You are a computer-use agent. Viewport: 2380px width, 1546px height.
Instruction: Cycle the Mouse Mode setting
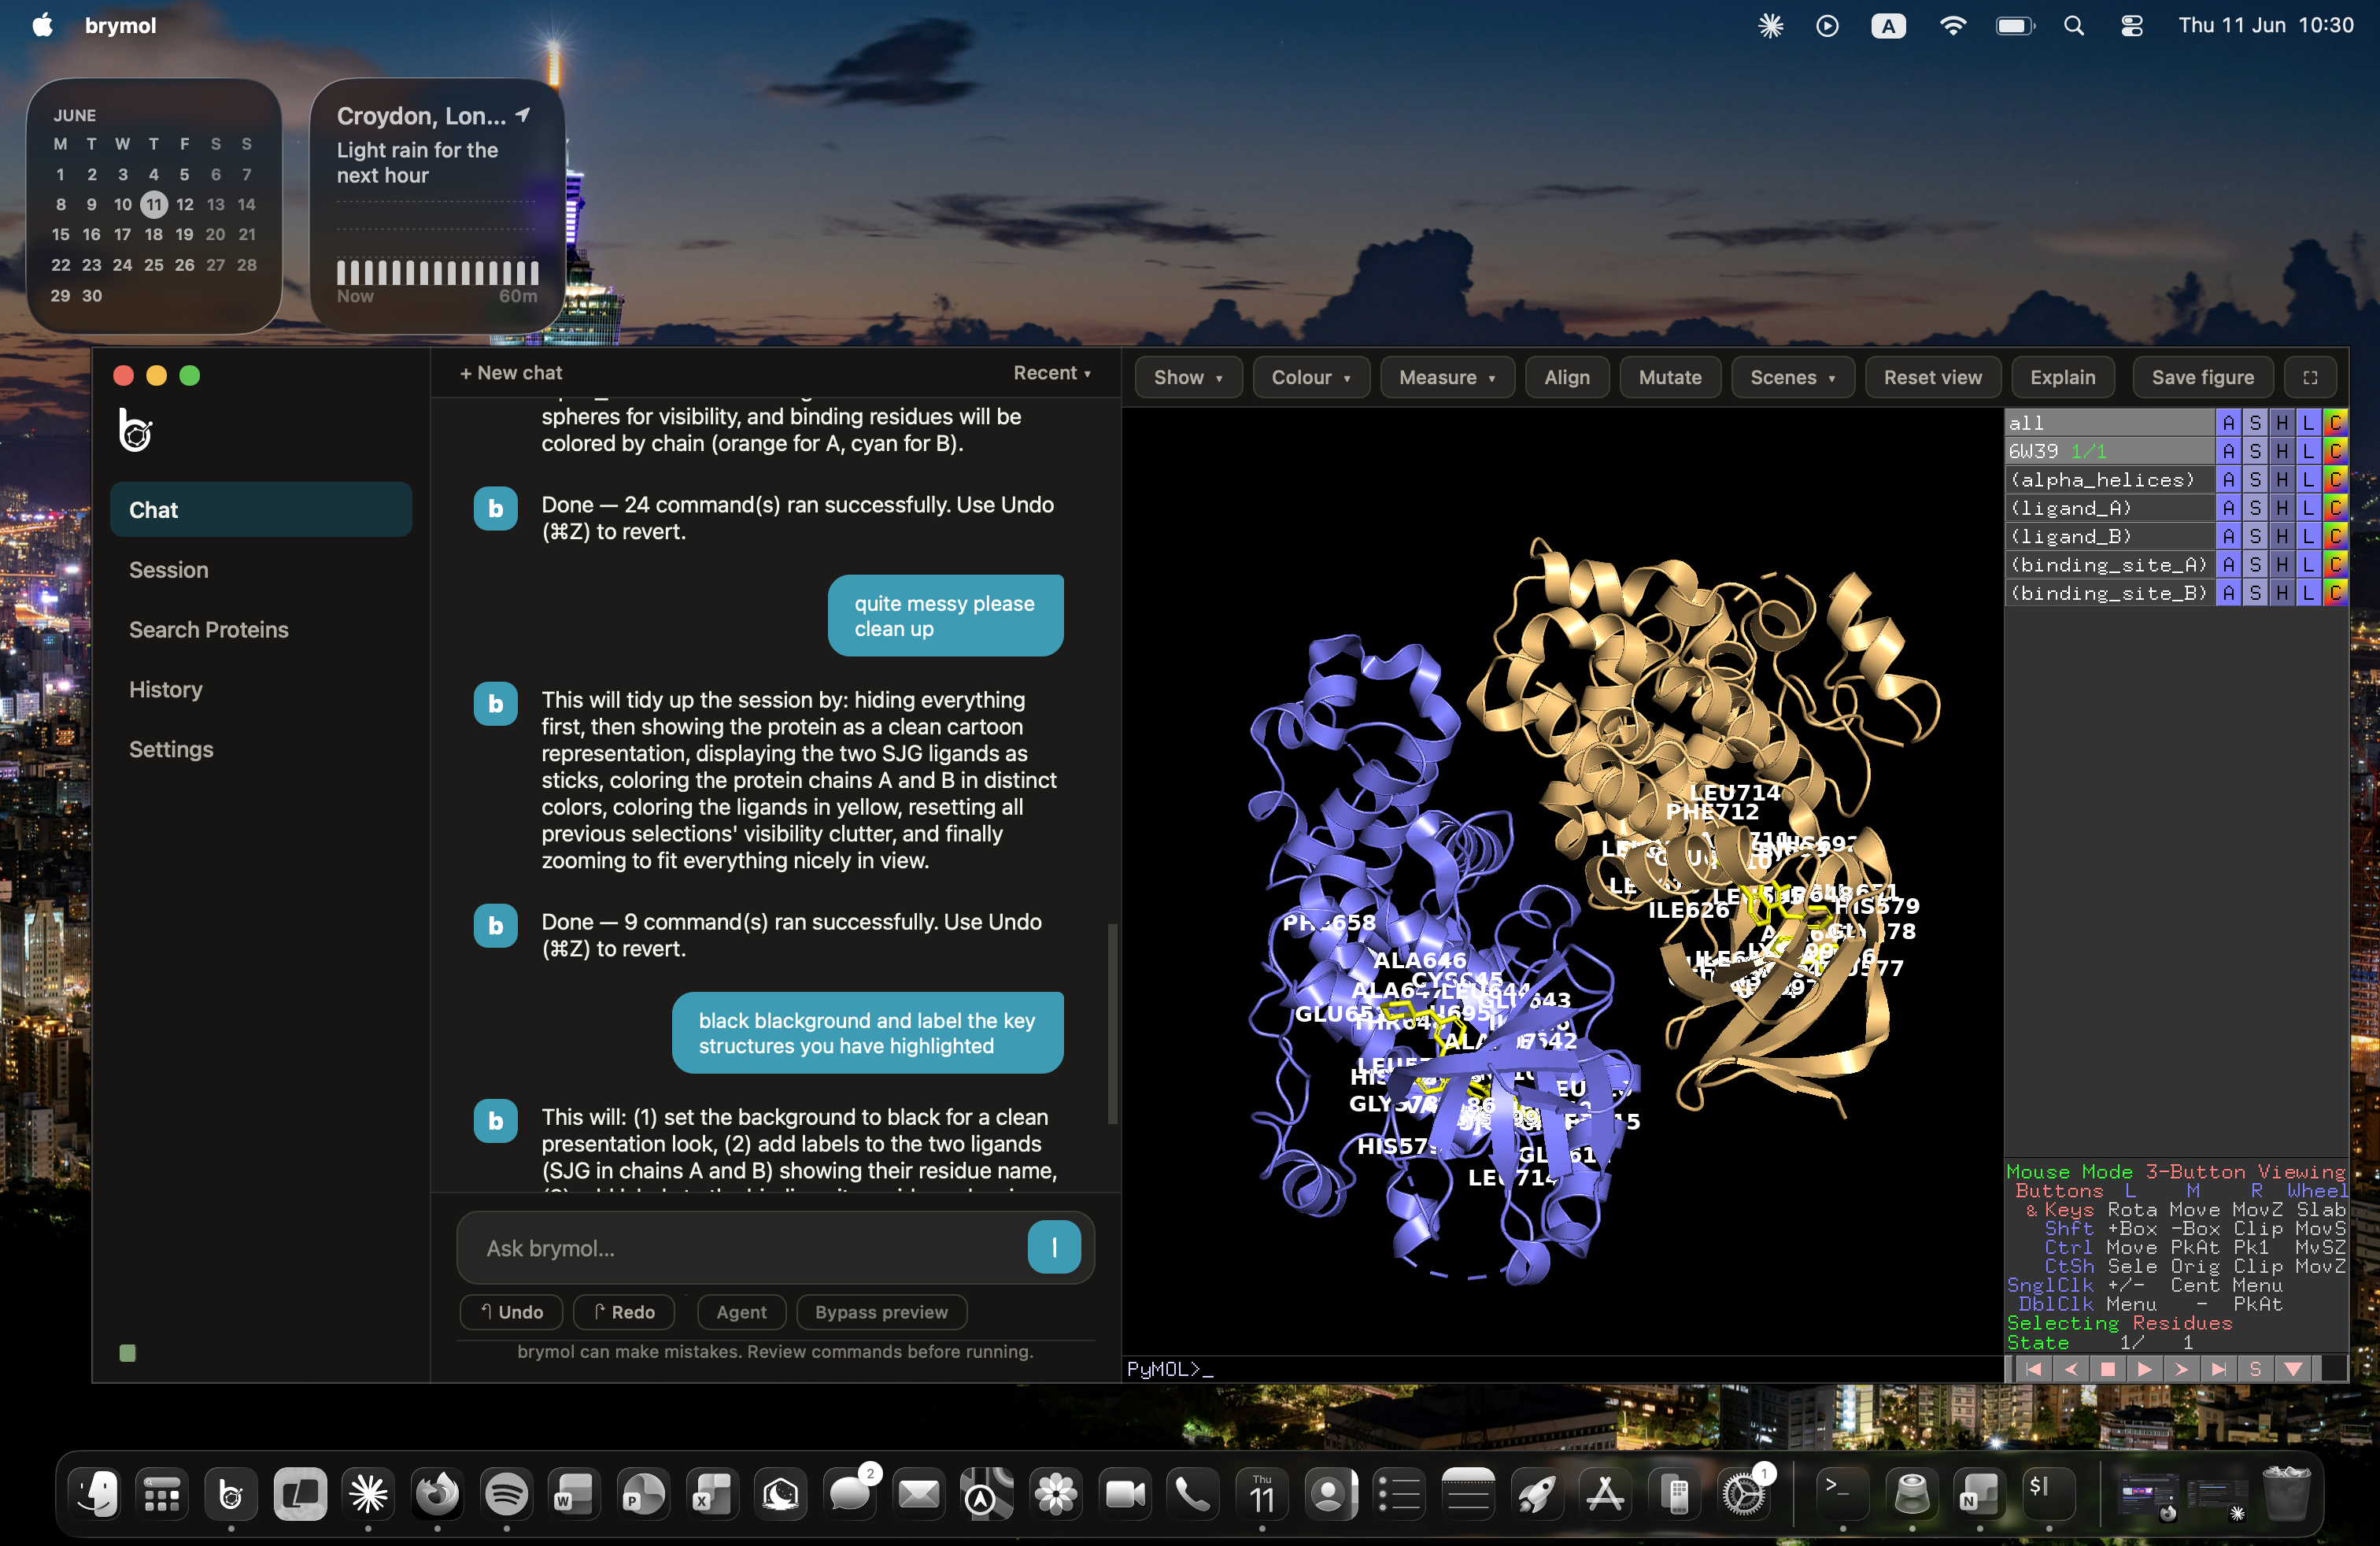click(x=2176, y=1171)
